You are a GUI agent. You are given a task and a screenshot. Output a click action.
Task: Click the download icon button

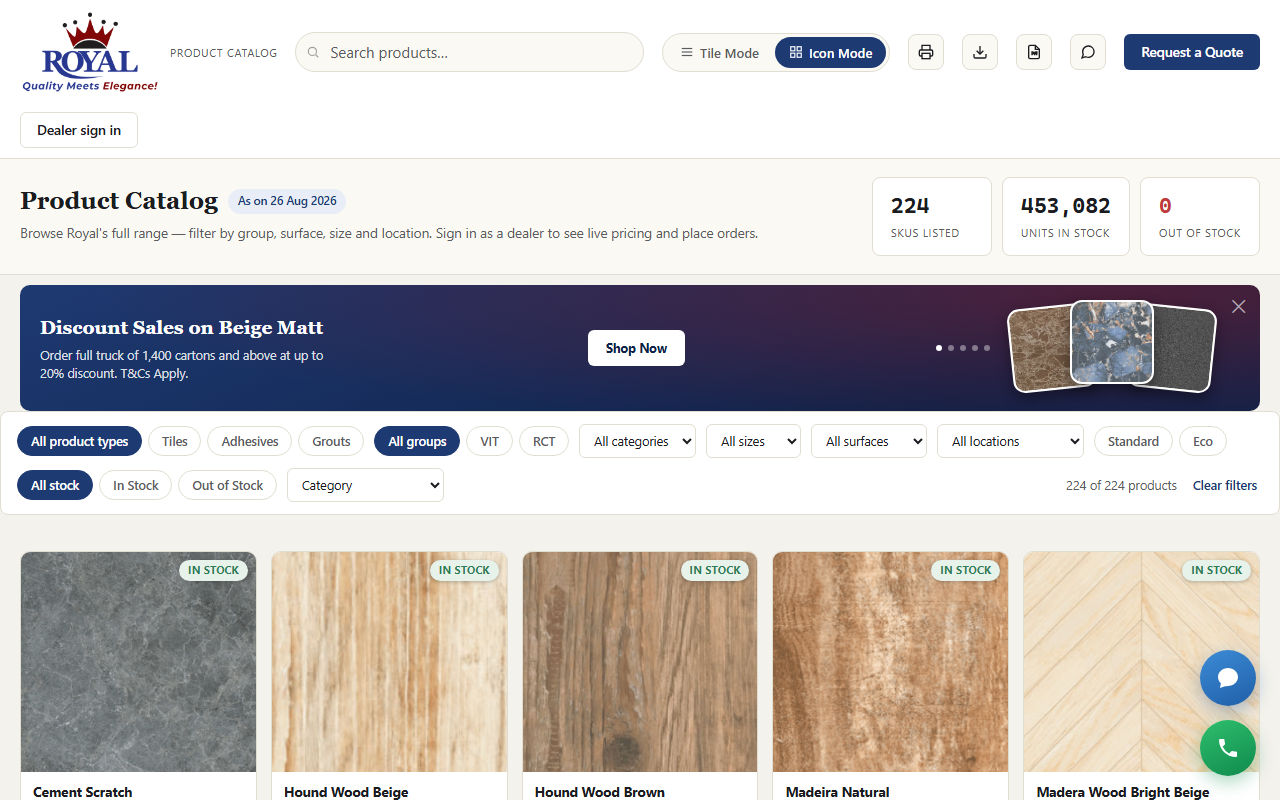coord(980,52)
